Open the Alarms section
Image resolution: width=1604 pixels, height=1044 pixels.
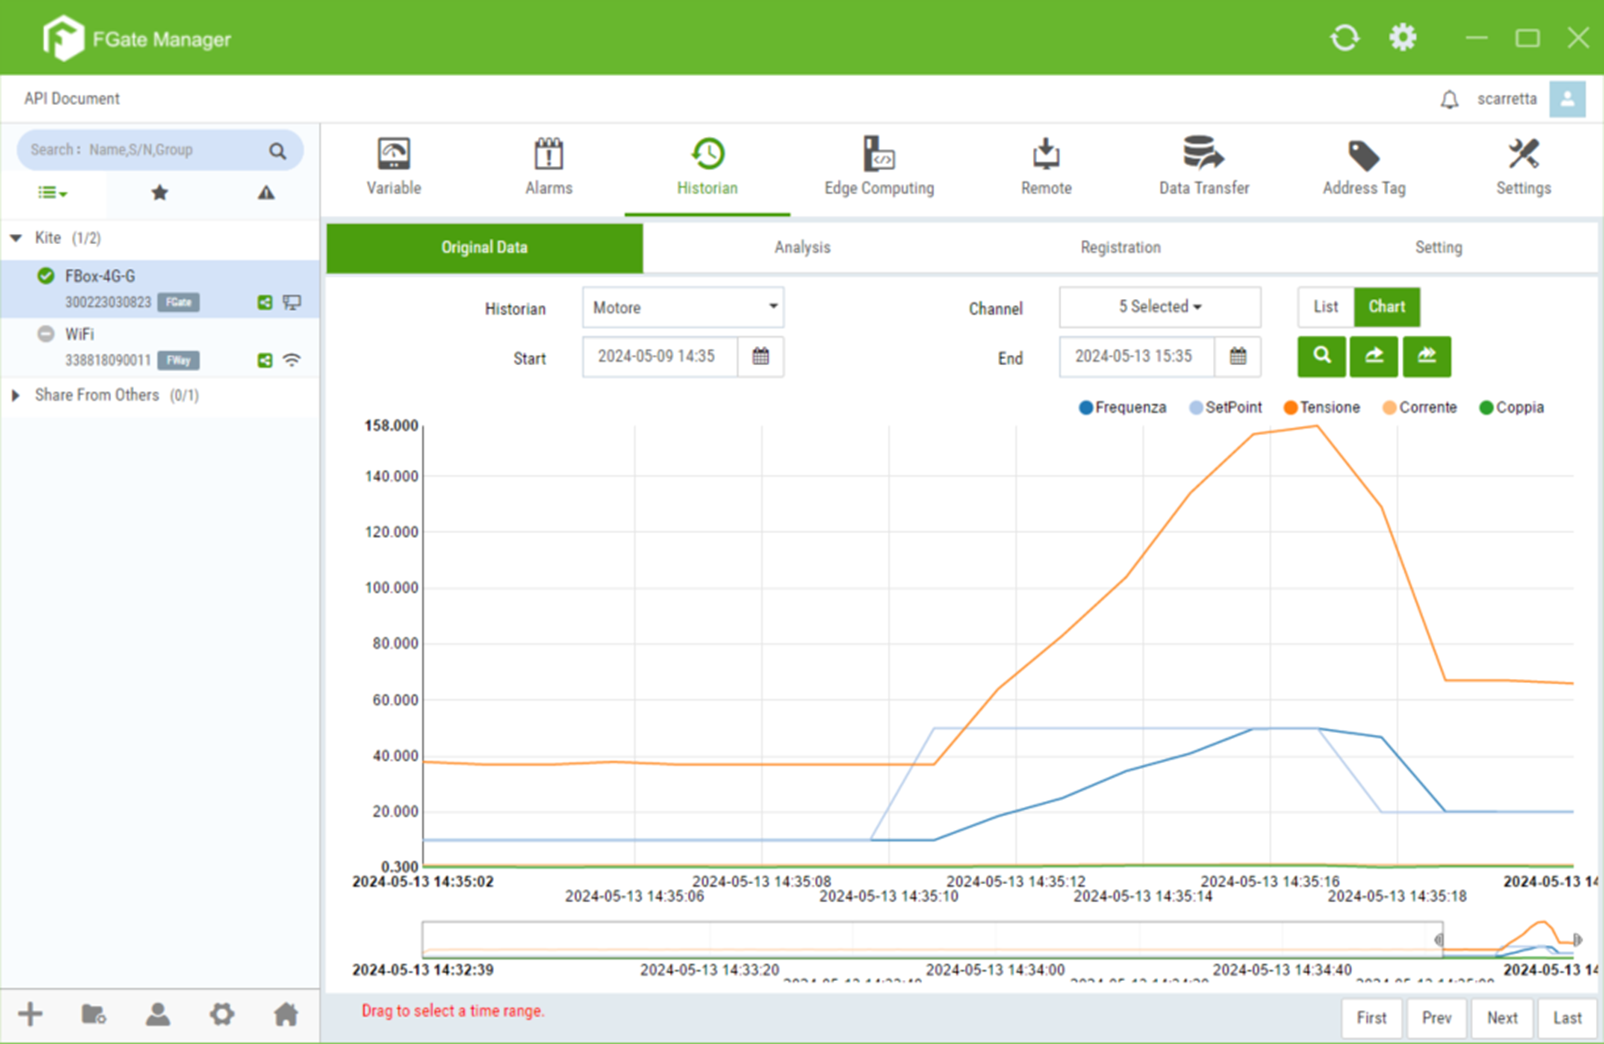(549, 166)
